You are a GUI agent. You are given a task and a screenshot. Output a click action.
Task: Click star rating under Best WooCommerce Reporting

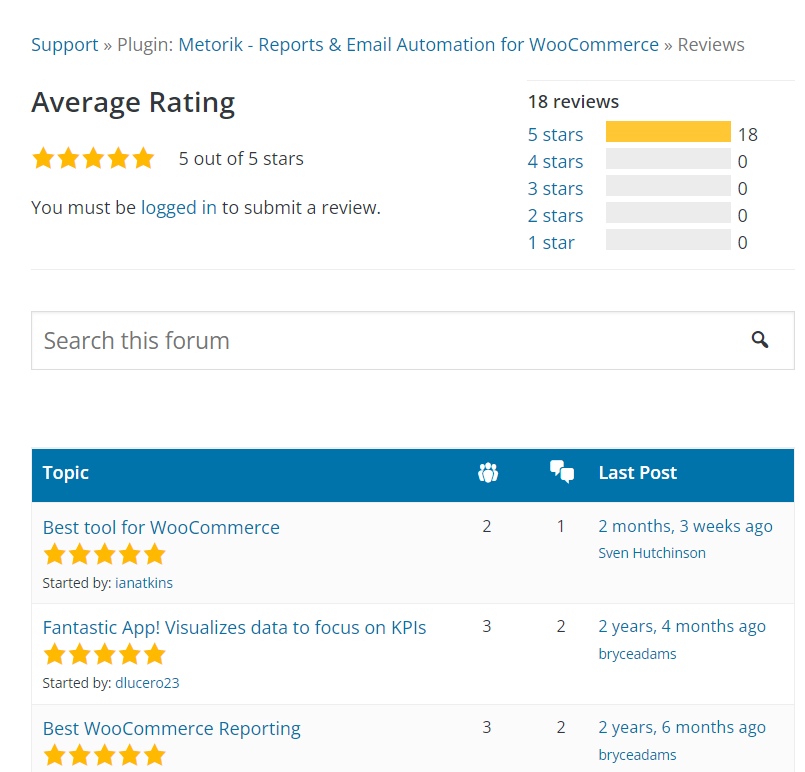(104, 756)
